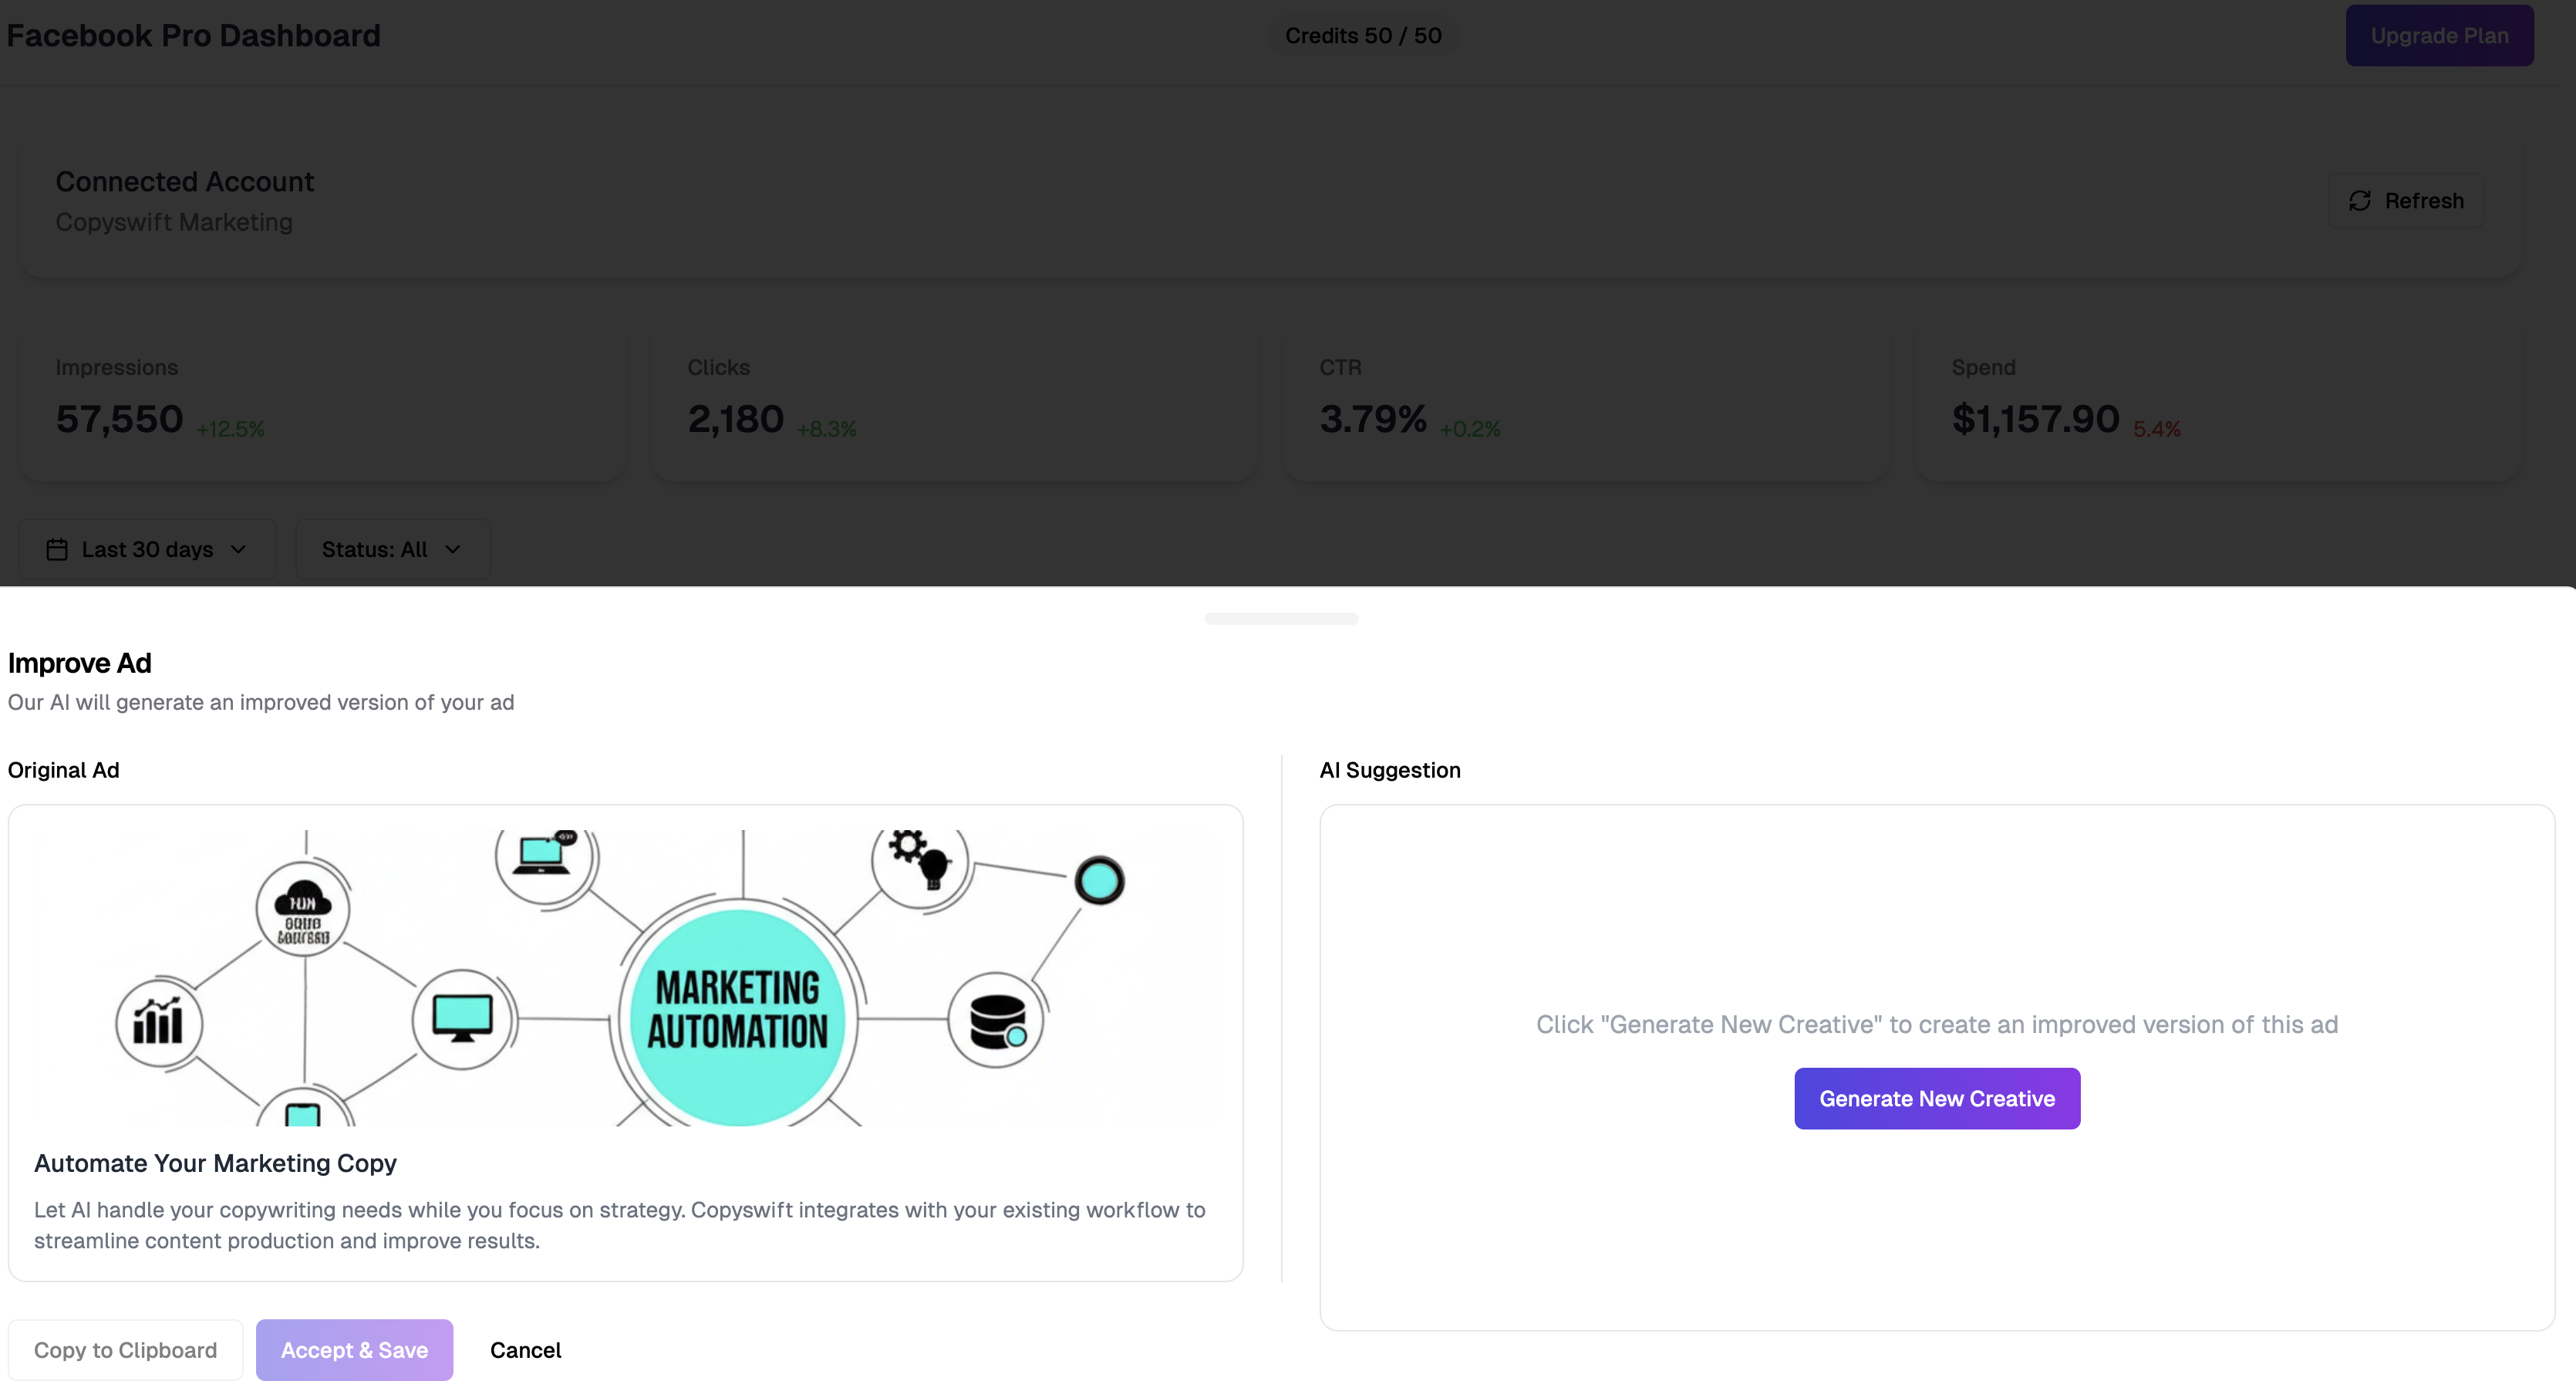This screenshot has width=2576, height=1381.
Task: Click the bar chart icon in ad image
Action: click(x=159, y=1022)
